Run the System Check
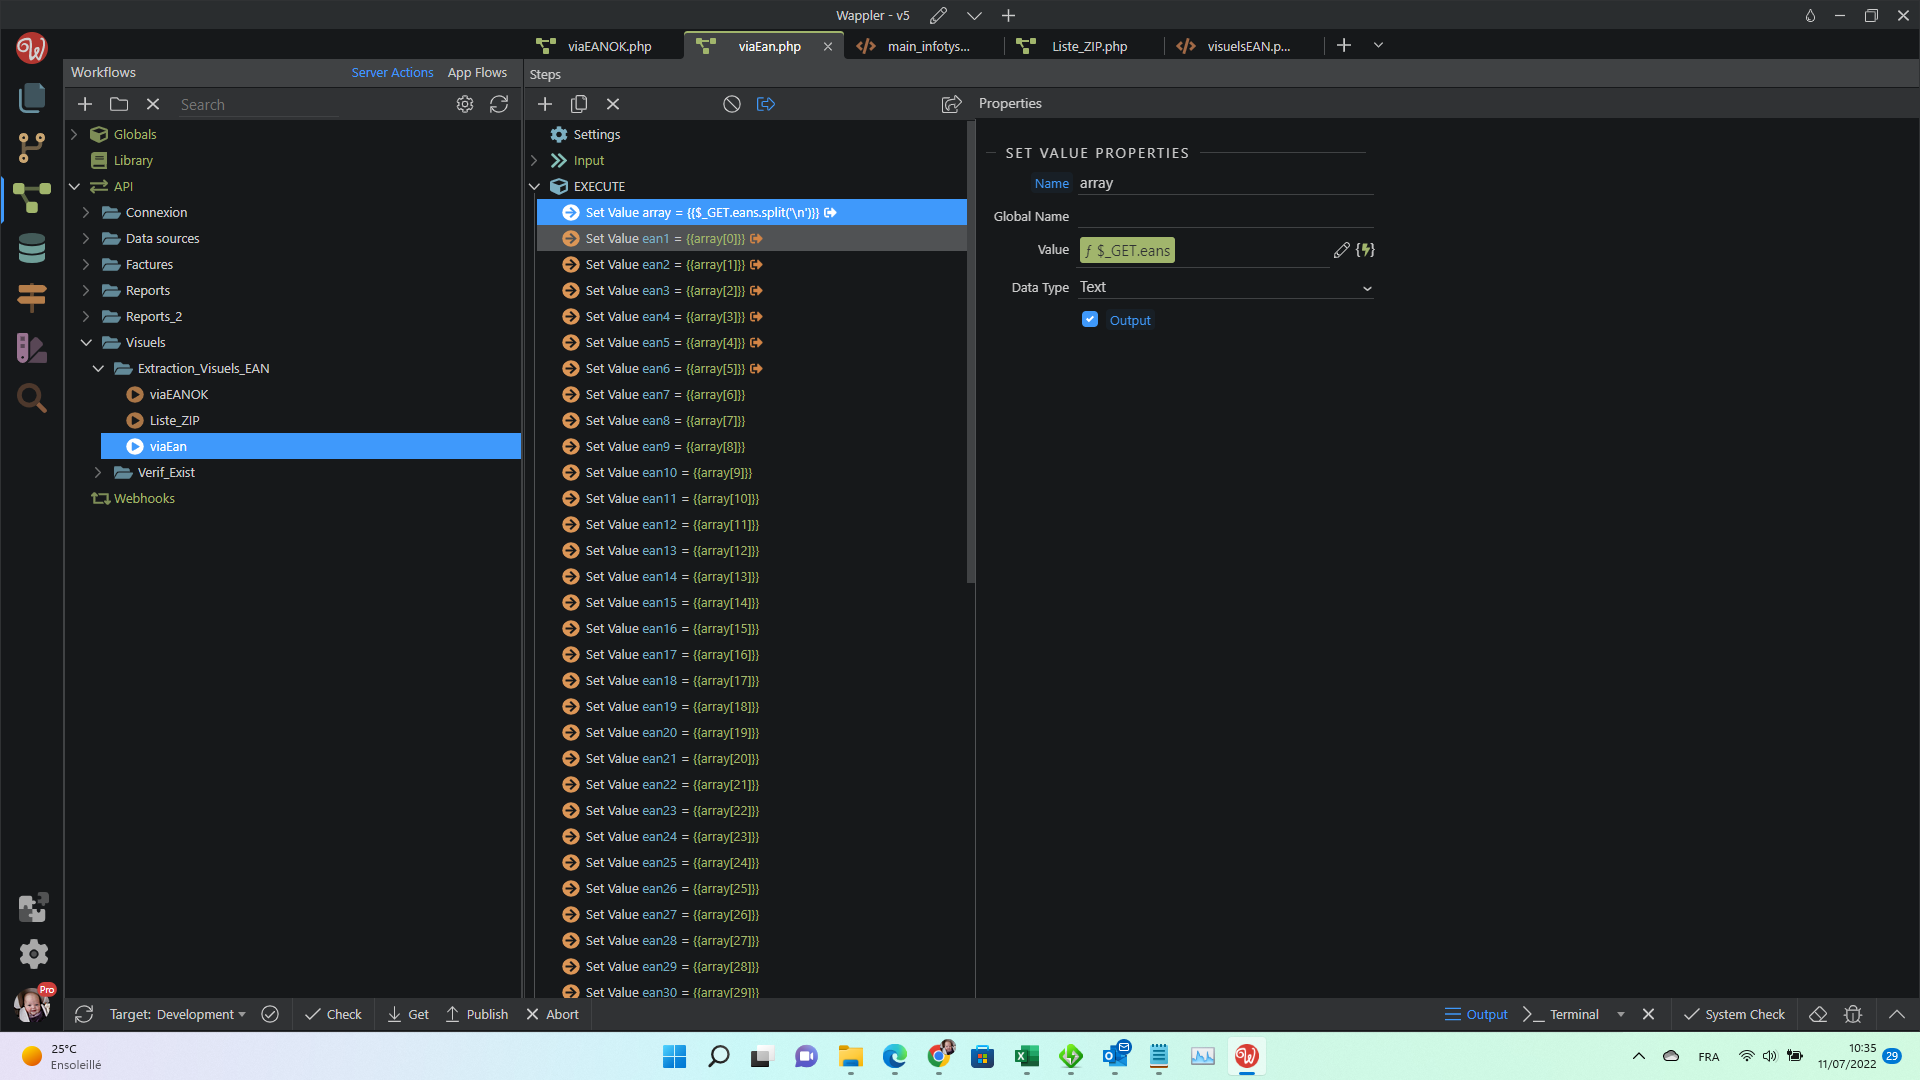Viewport: 1920px width, 1080px height. pyautogui.click(x=1734, y=1014)
